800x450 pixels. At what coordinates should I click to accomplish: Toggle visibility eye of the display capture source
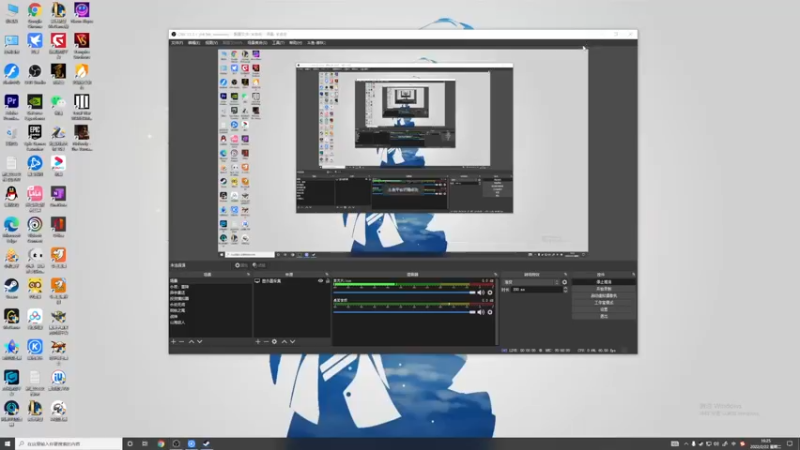[320, 281]
